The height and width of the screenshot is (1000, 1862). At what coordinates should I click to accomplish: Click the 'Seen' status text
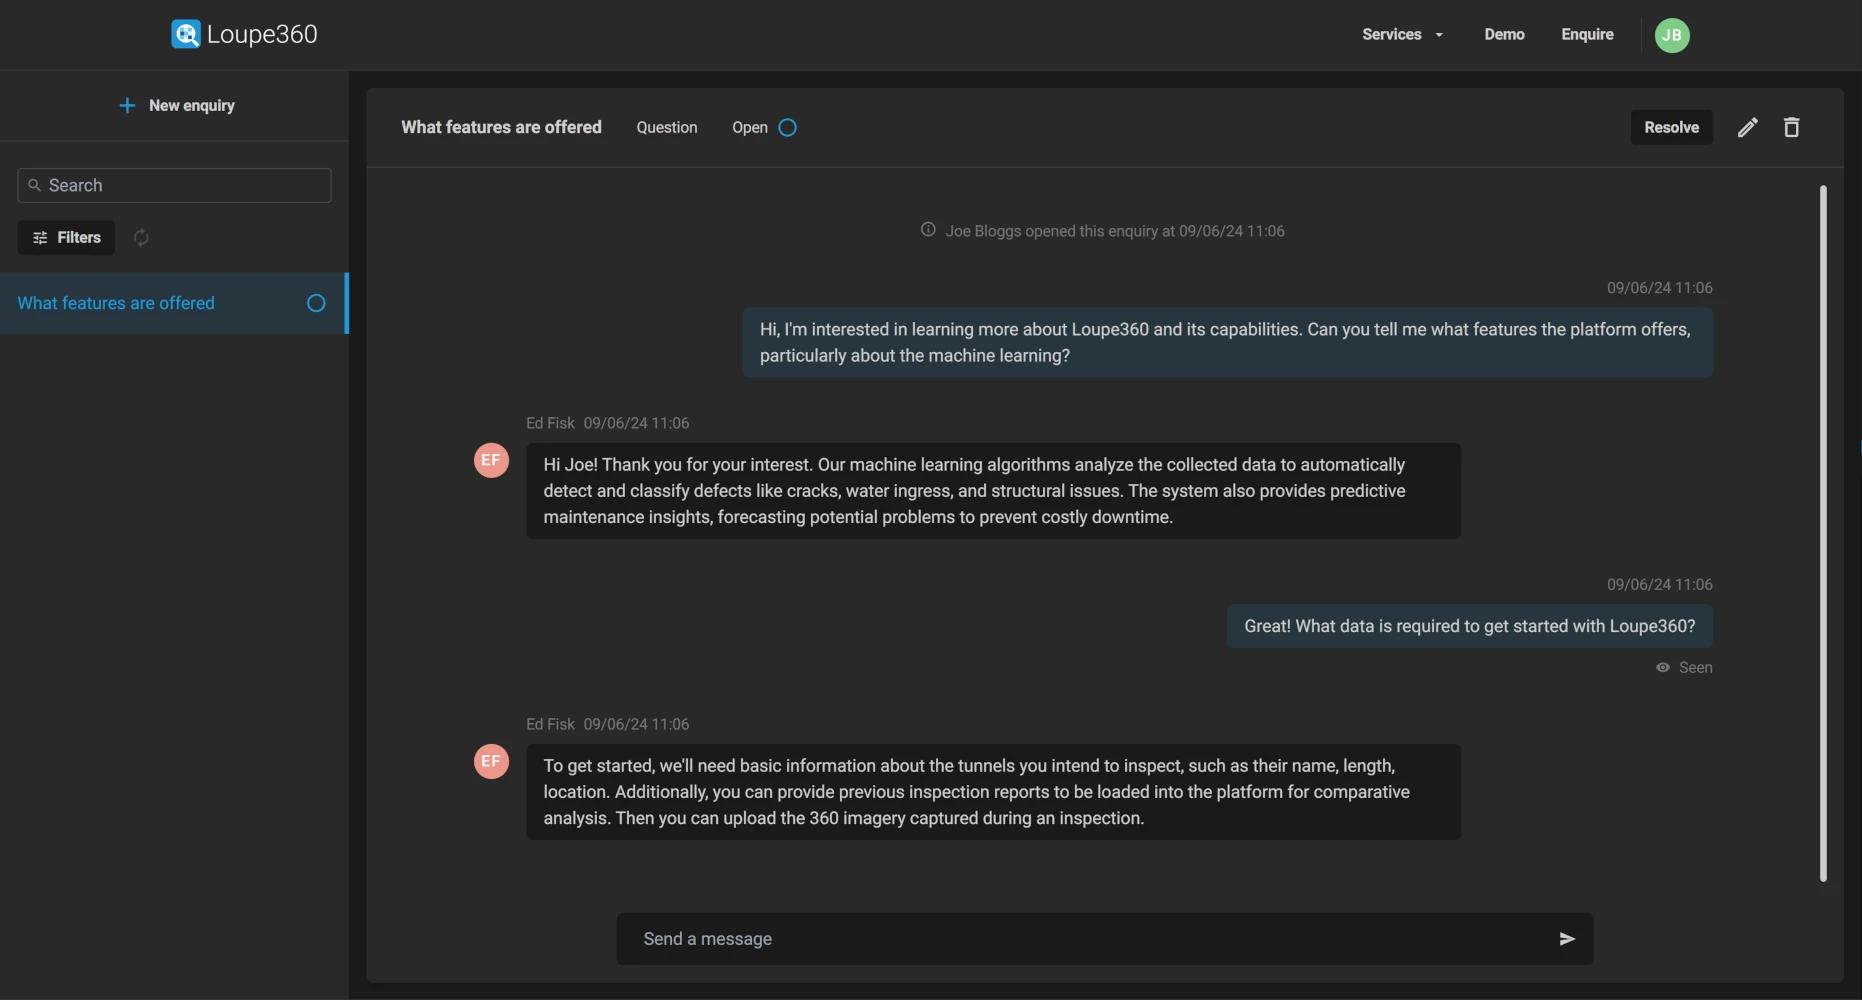(x=1695, y=668)
